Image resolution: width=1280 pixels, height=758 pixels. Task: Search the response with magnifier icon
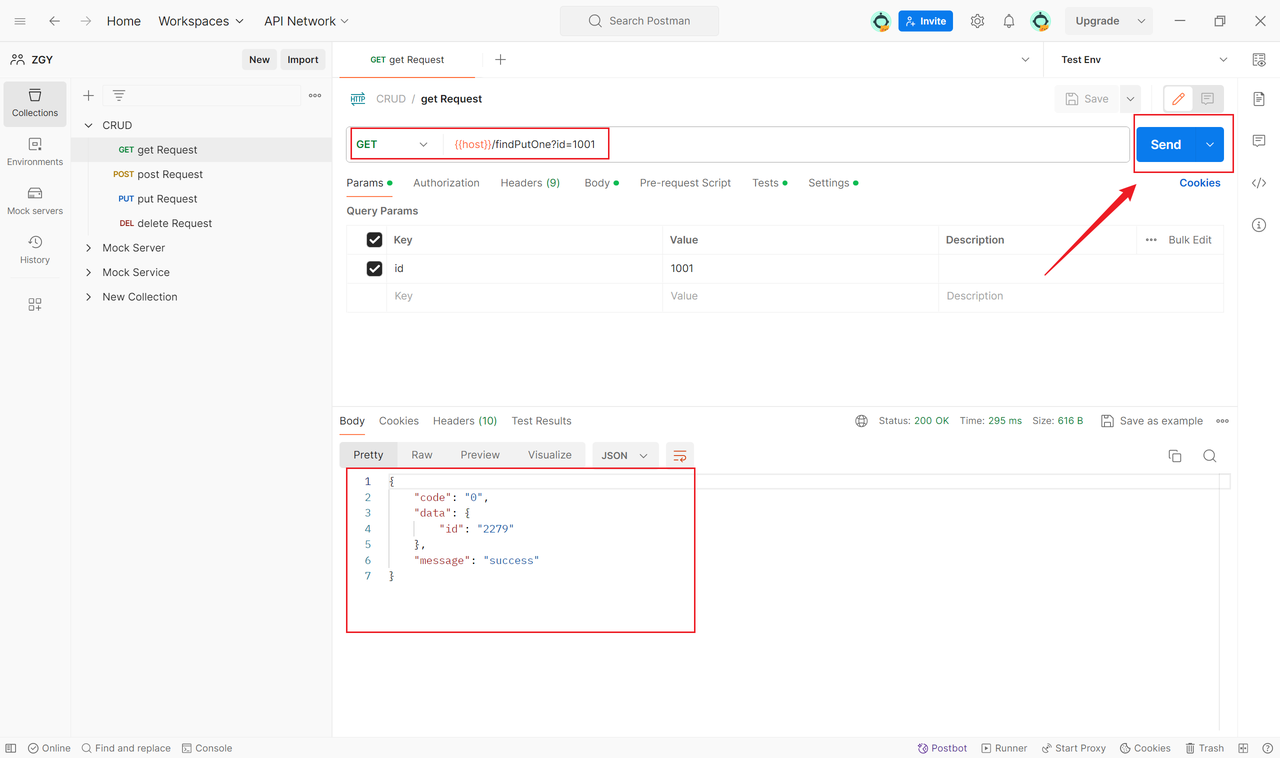1209,456
